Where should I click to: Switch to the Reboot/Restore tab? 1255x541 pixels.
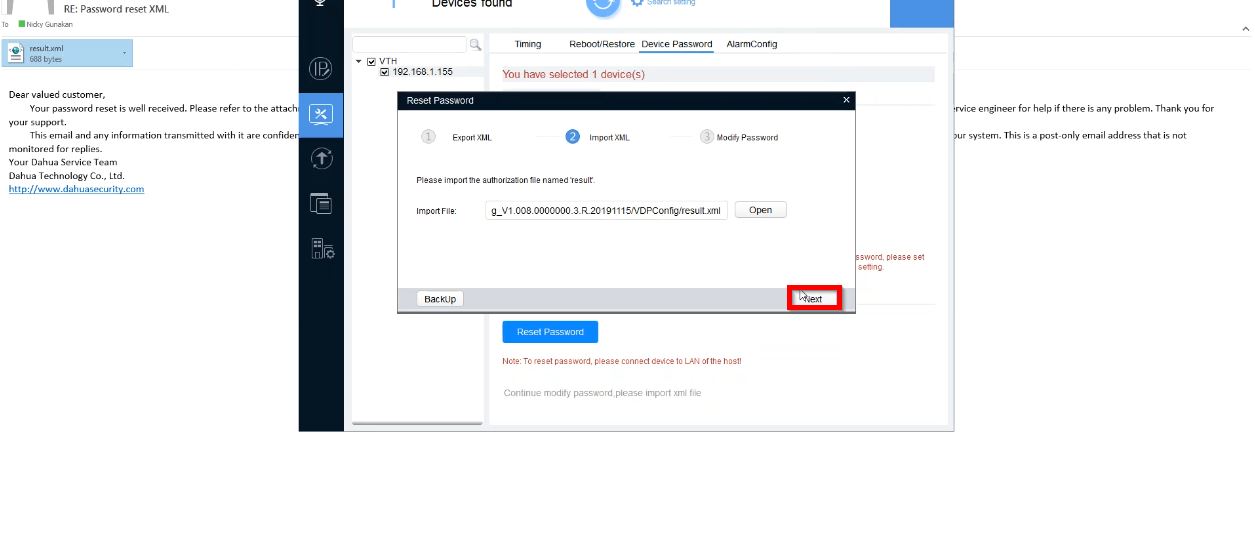[x=602, y=44]
